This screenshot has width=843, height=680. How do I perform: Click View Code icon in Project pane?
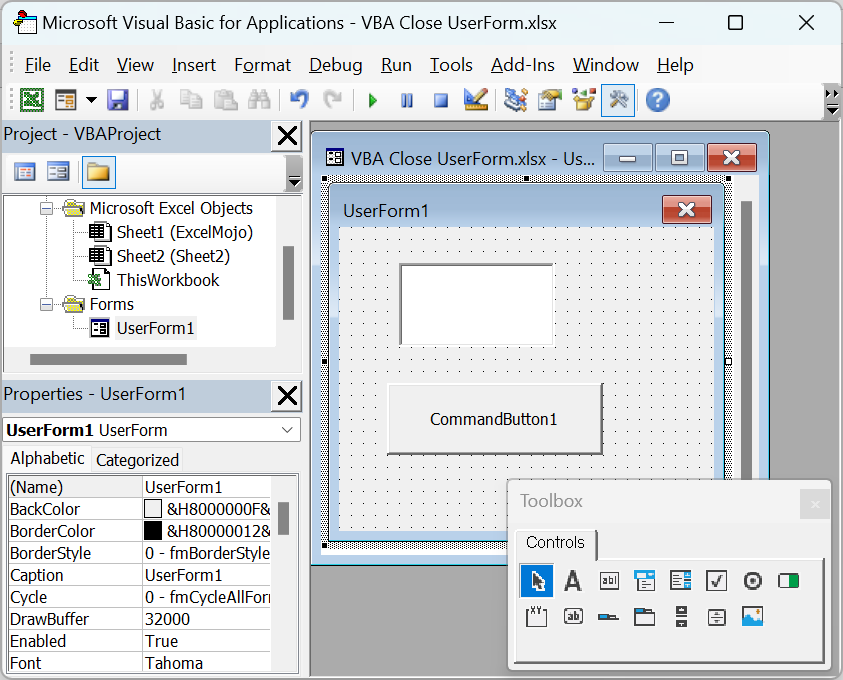pyautogui.click(x=25, y=173)
